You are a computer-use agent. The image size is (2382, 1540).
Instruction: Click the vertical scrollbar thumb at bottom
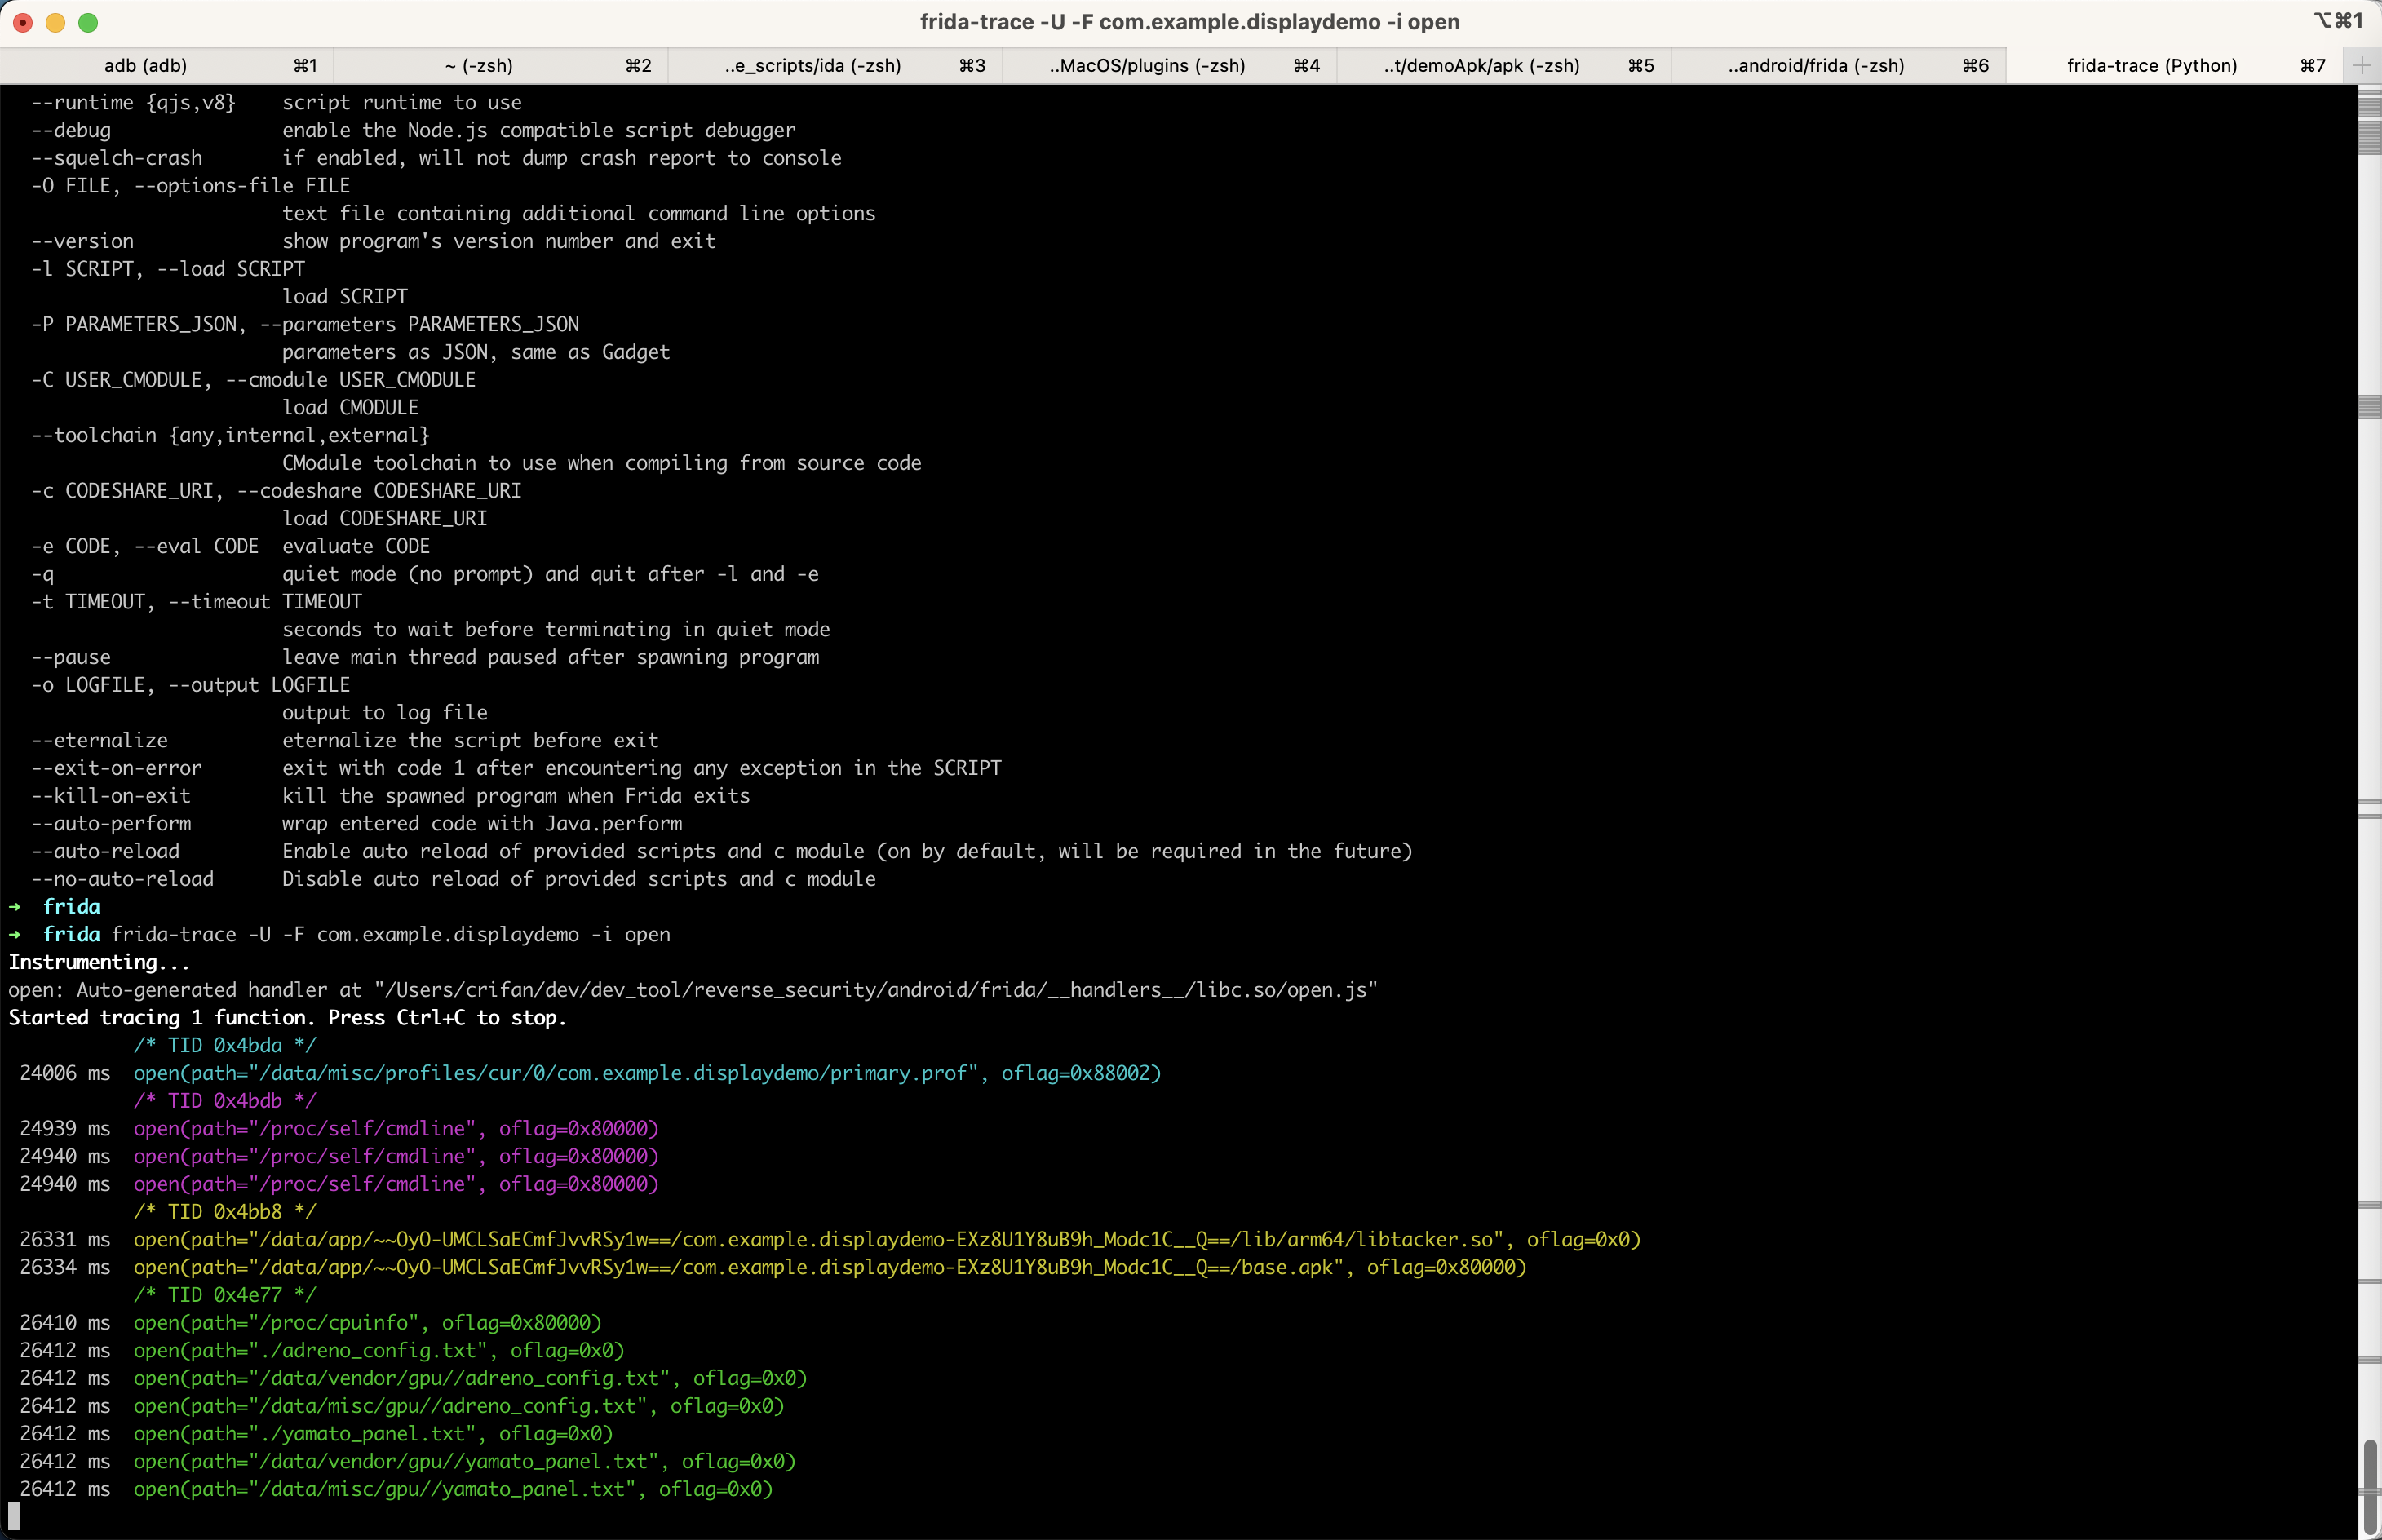(2370, 1487)
